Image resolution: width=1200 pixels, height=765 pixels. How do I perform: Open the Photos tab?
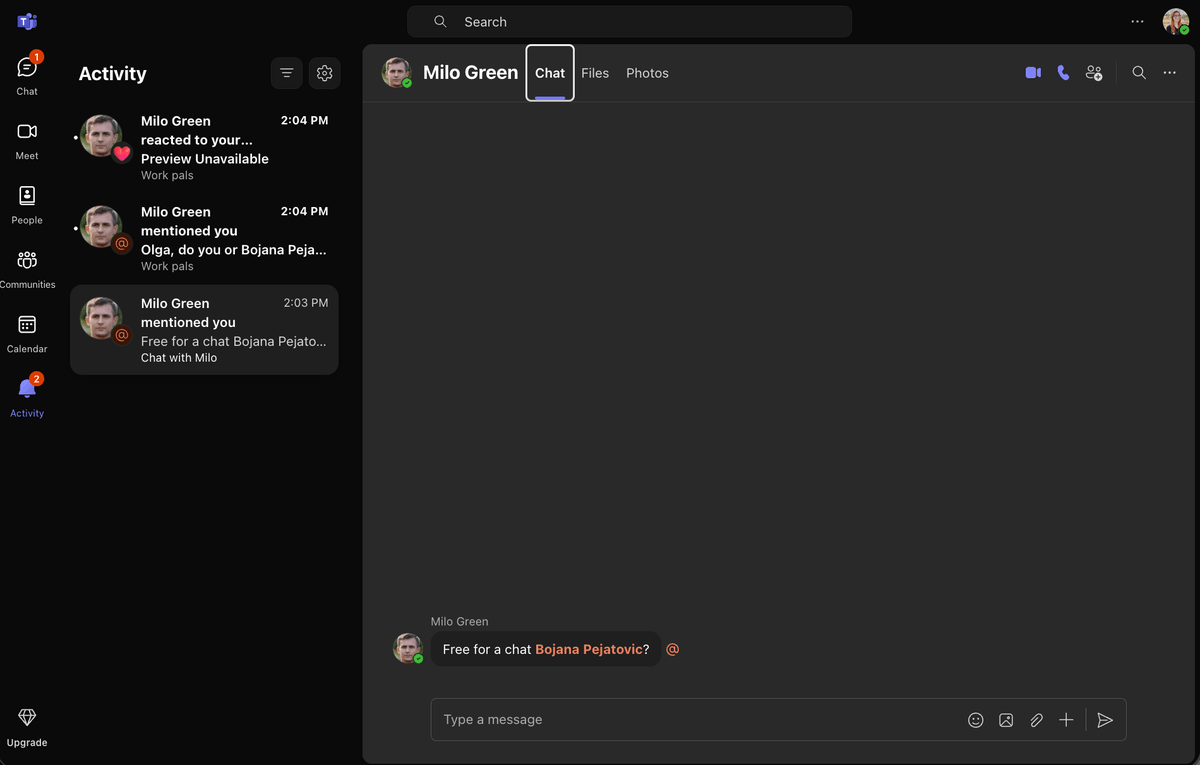click(x=647, y=72)
